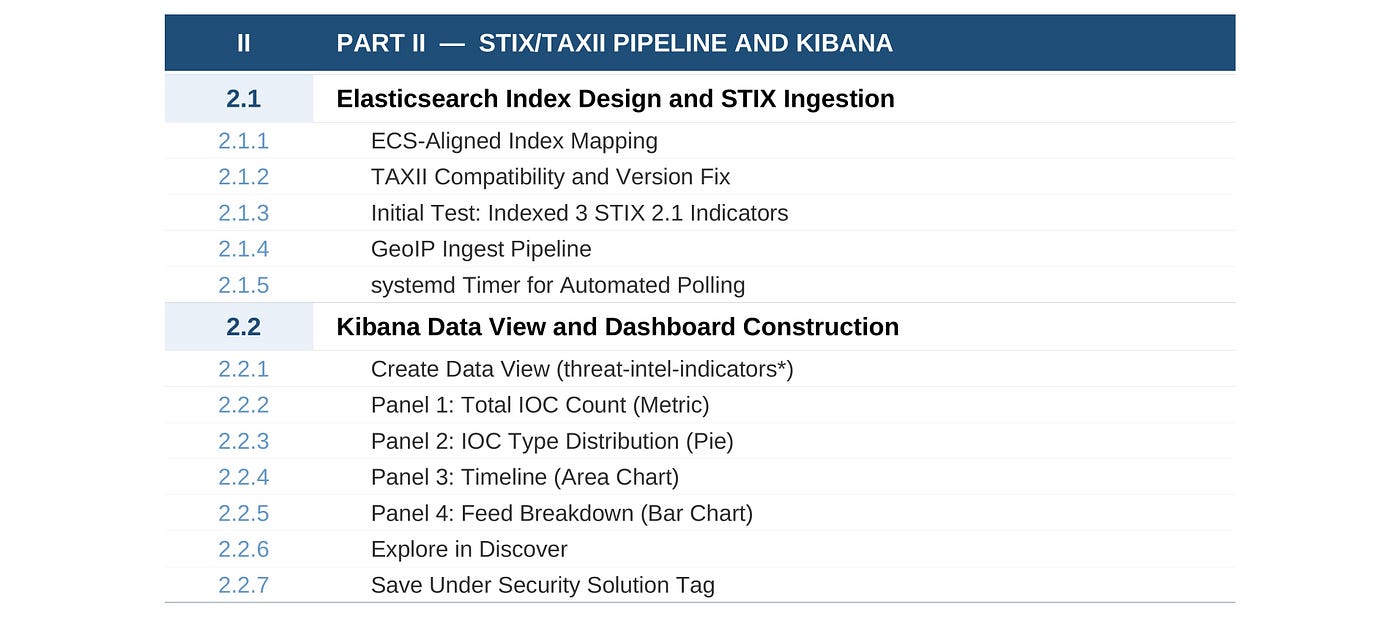Open Save Under Security Solution Tag entry
Image resolution: width=1400 pixels, height=617 pixels.
(542, 585)
